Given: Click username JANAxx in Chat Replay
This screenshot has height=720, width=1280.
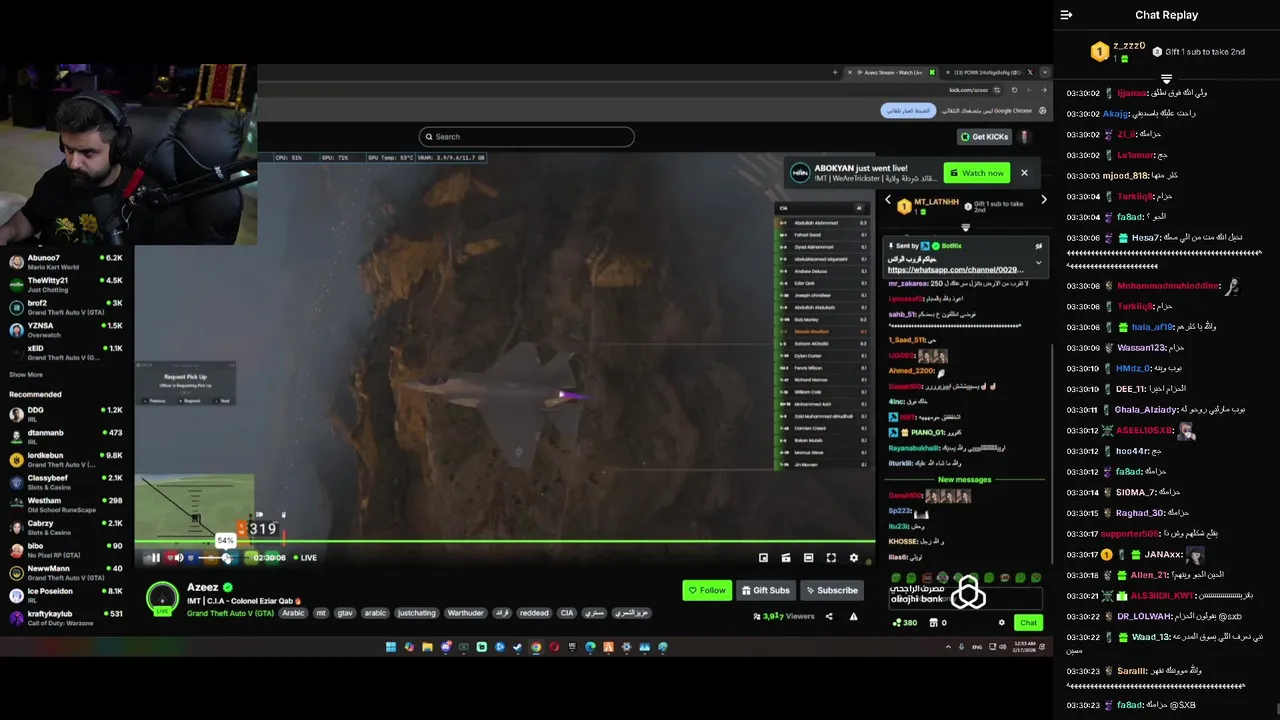Looking at the screenshot, I should point(1163,555).
